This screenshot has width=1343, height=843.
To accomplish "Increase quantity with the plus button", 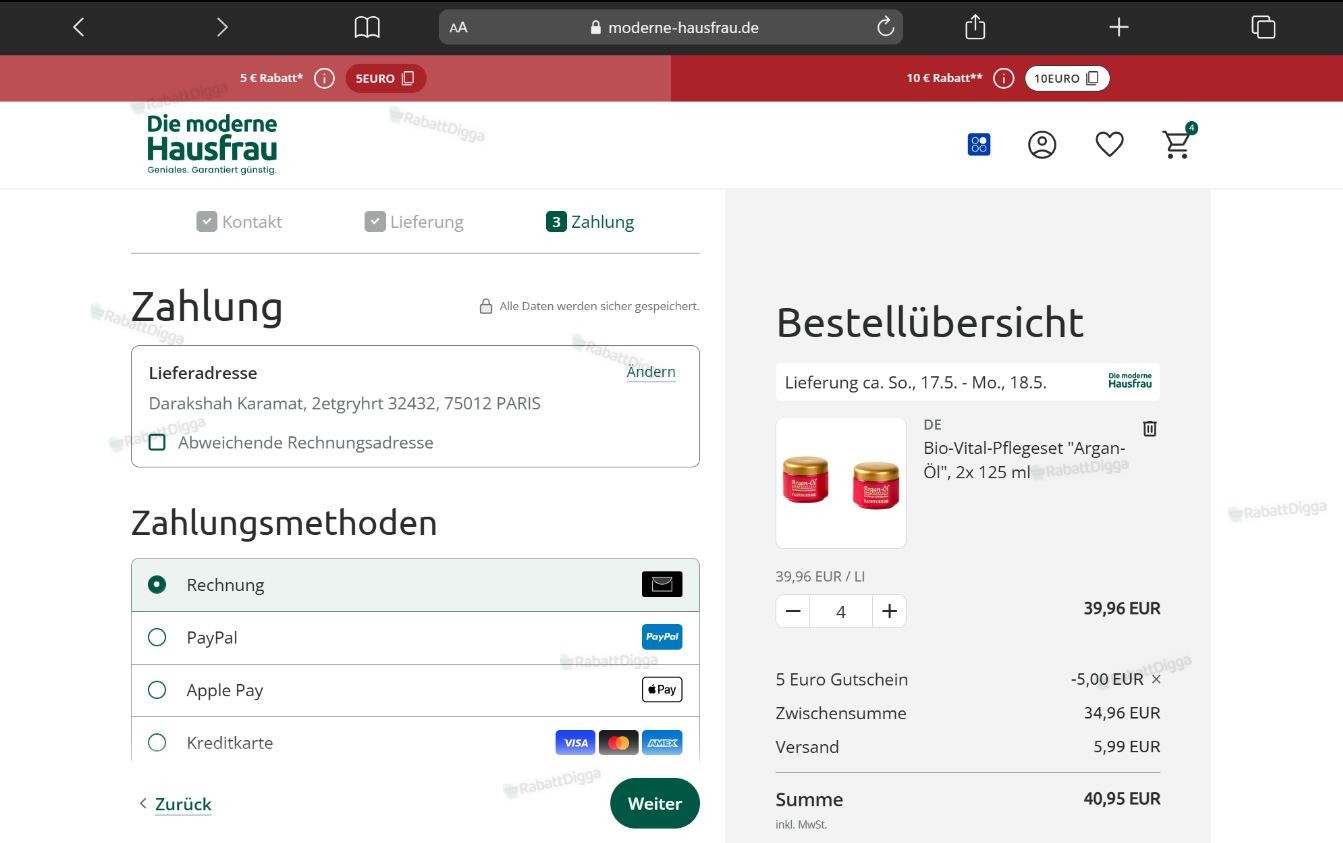I will pos(889,611).
